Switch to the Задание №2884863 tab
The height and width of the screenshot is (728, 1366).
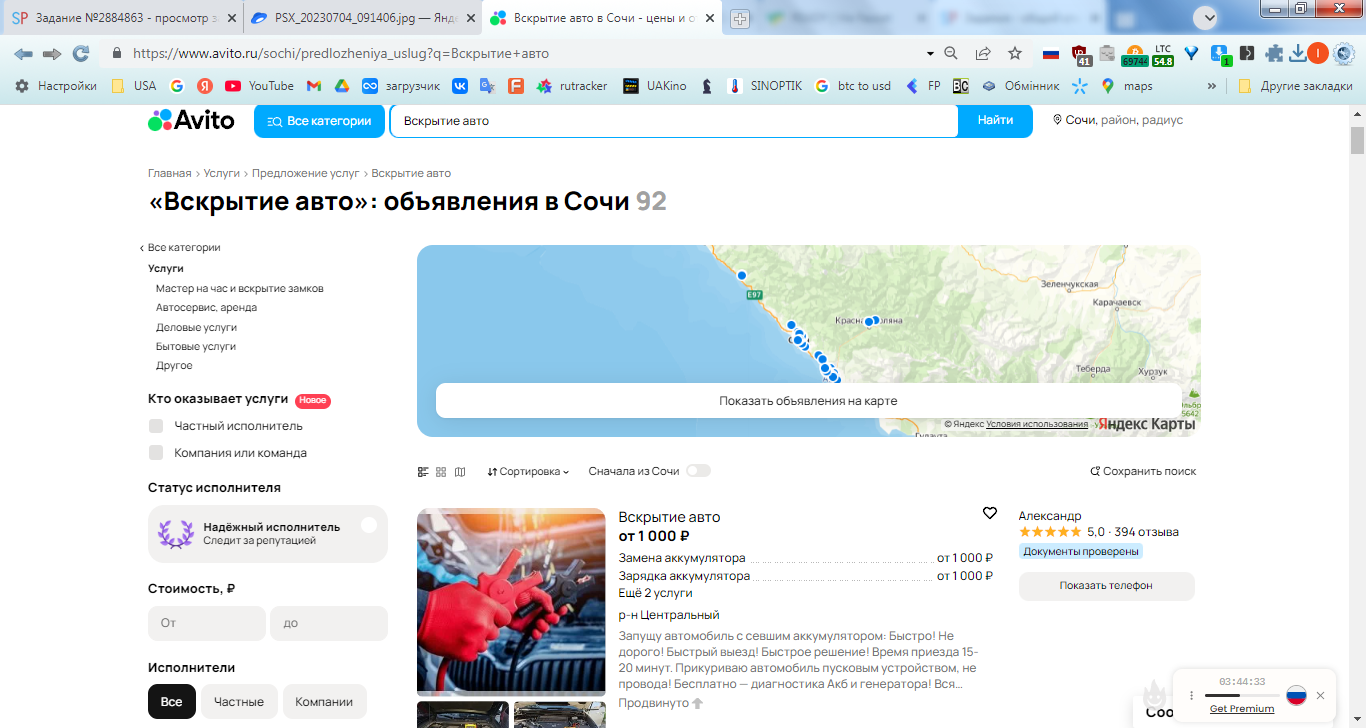(123, 18)
